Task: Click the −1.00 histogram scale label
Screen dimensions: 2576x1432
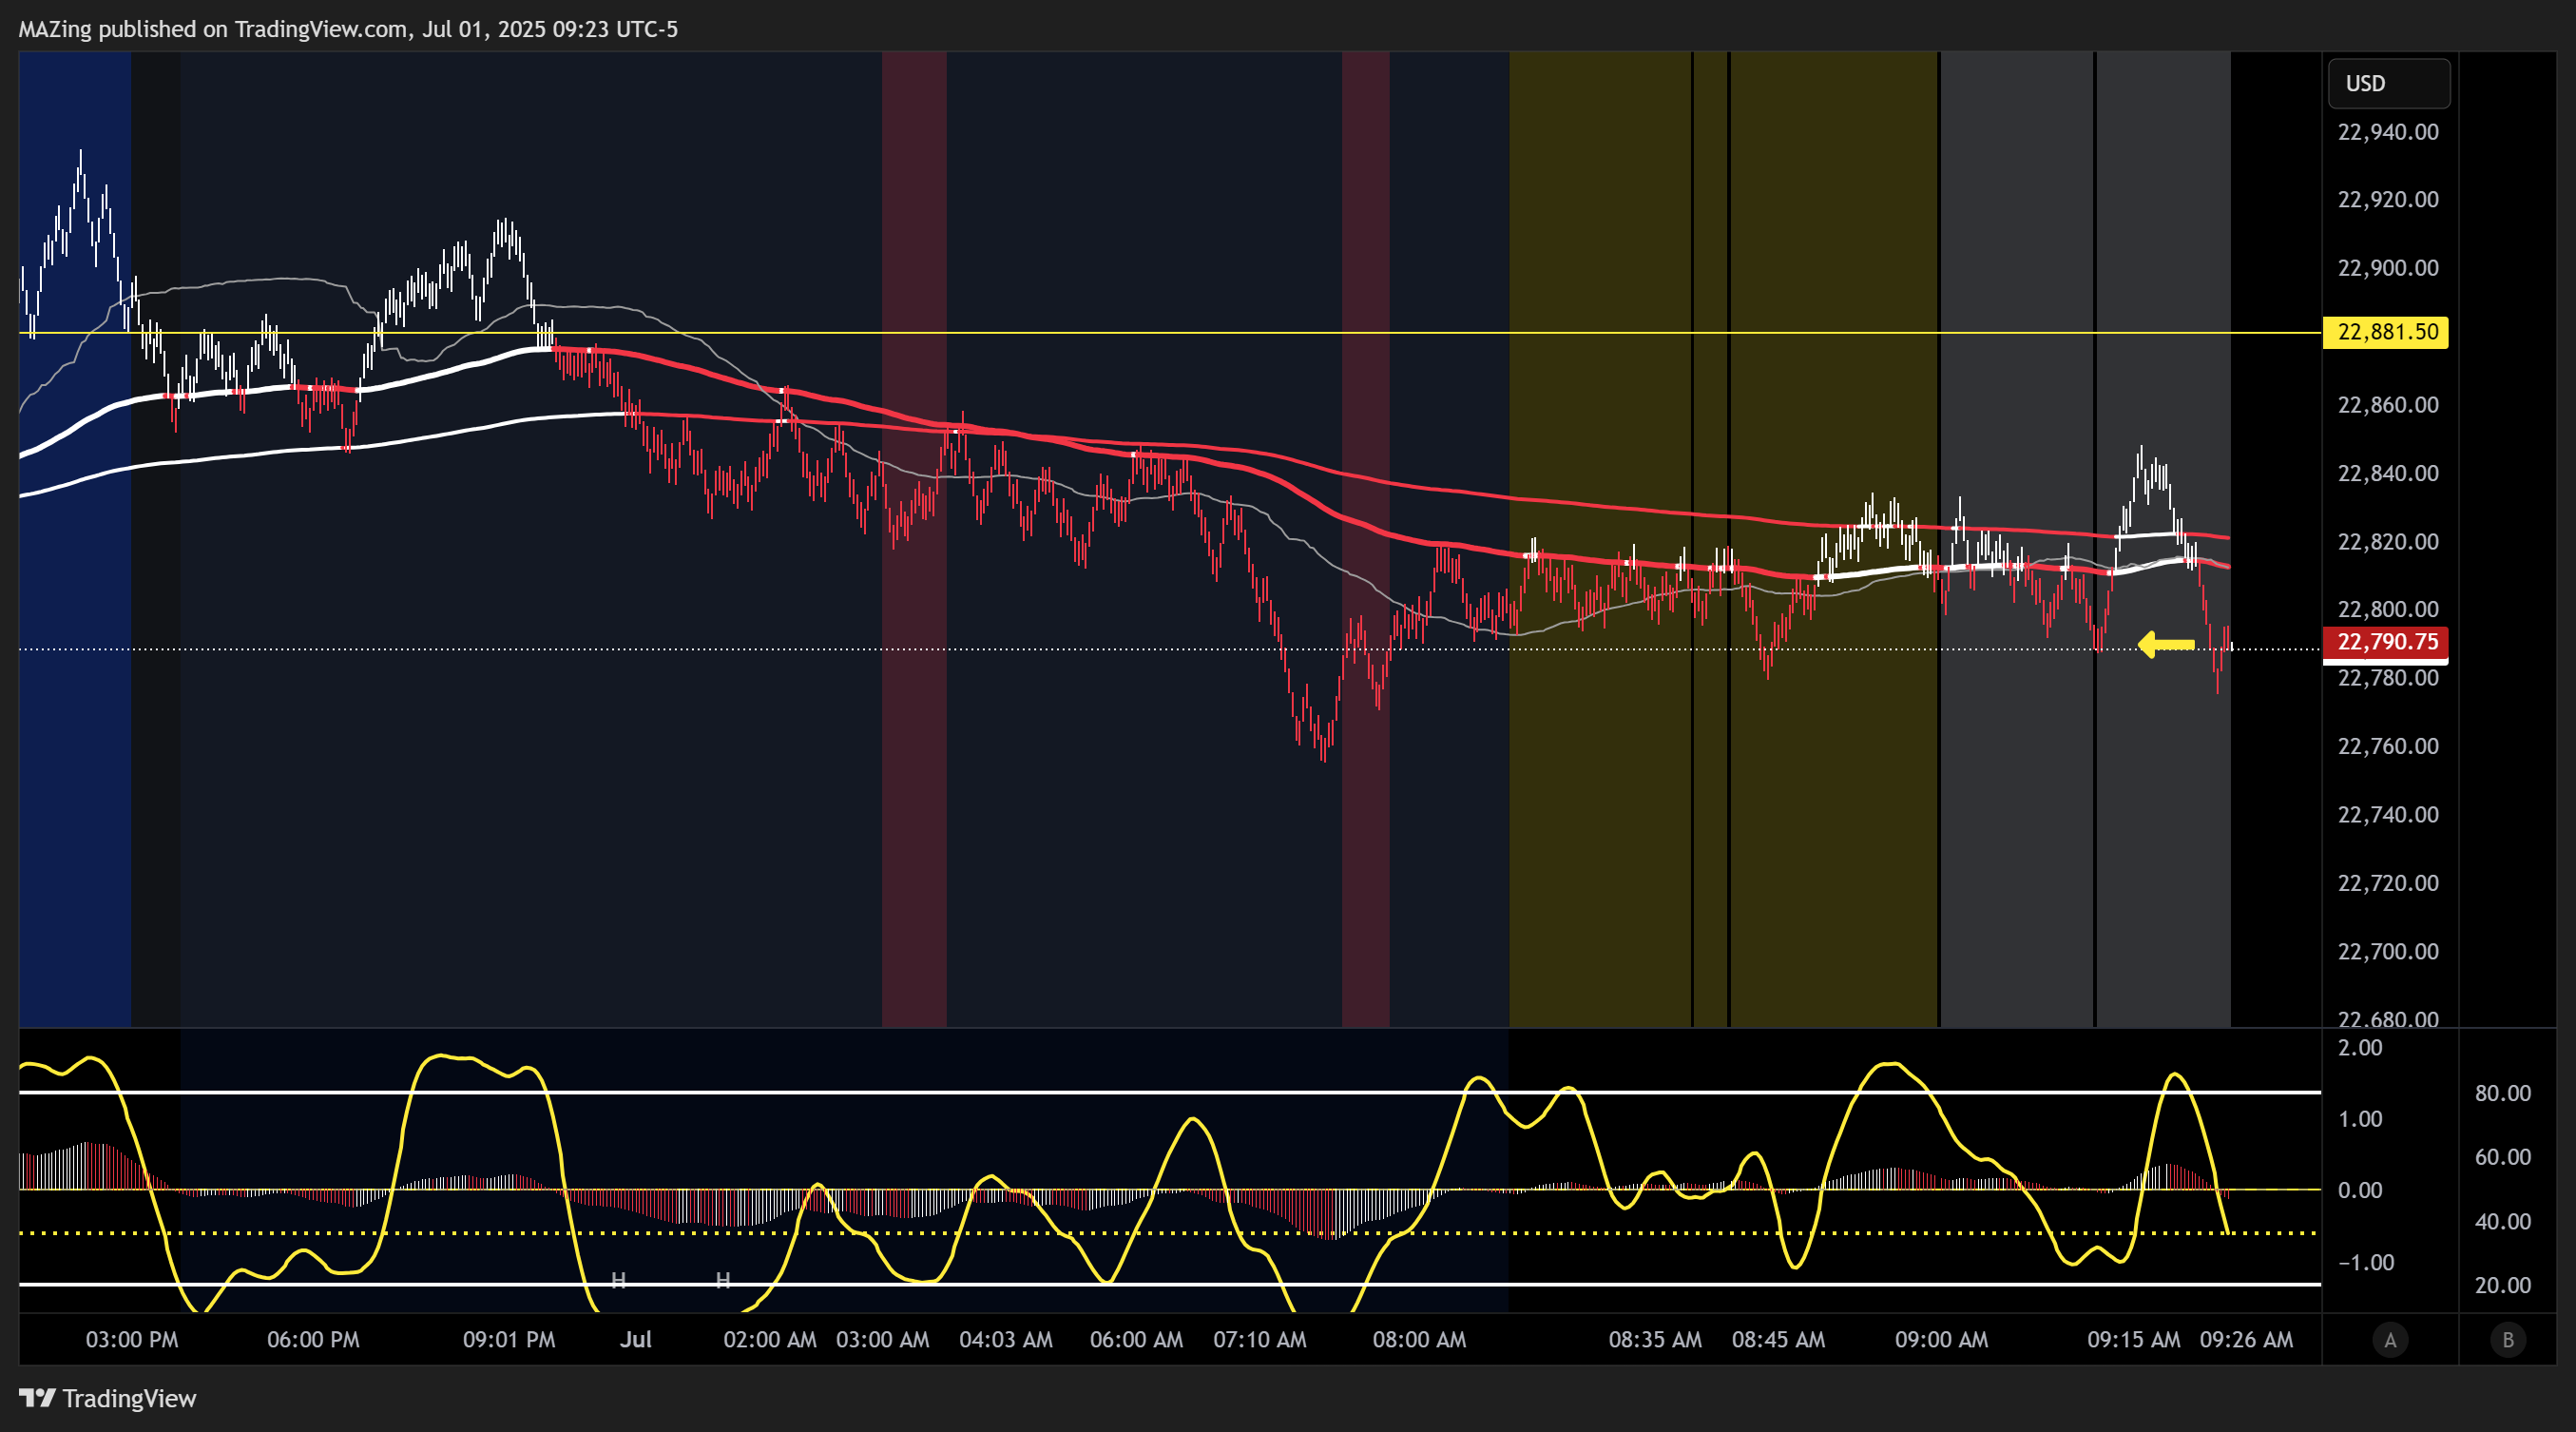Action: (x=2365, y=1263)
